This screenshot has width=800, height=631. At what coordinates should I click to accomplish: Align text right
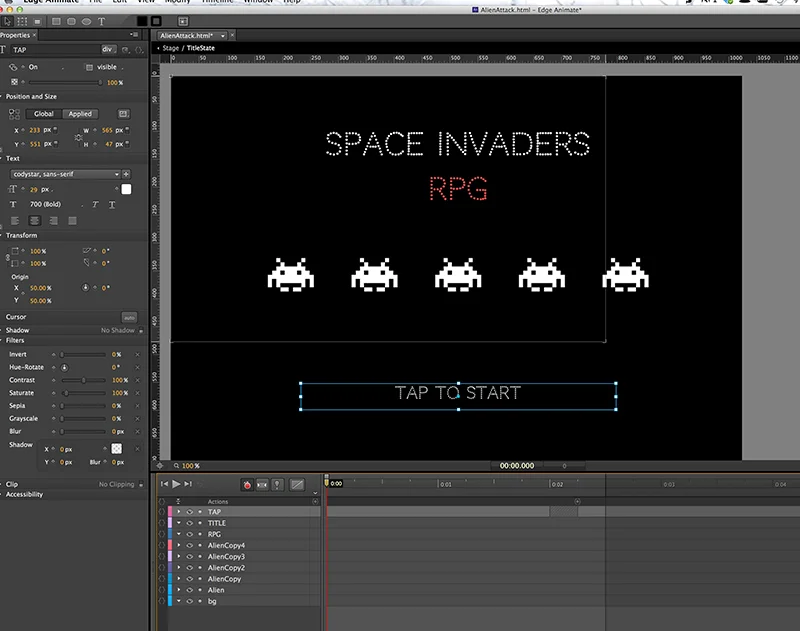click(x=54, y=220)
